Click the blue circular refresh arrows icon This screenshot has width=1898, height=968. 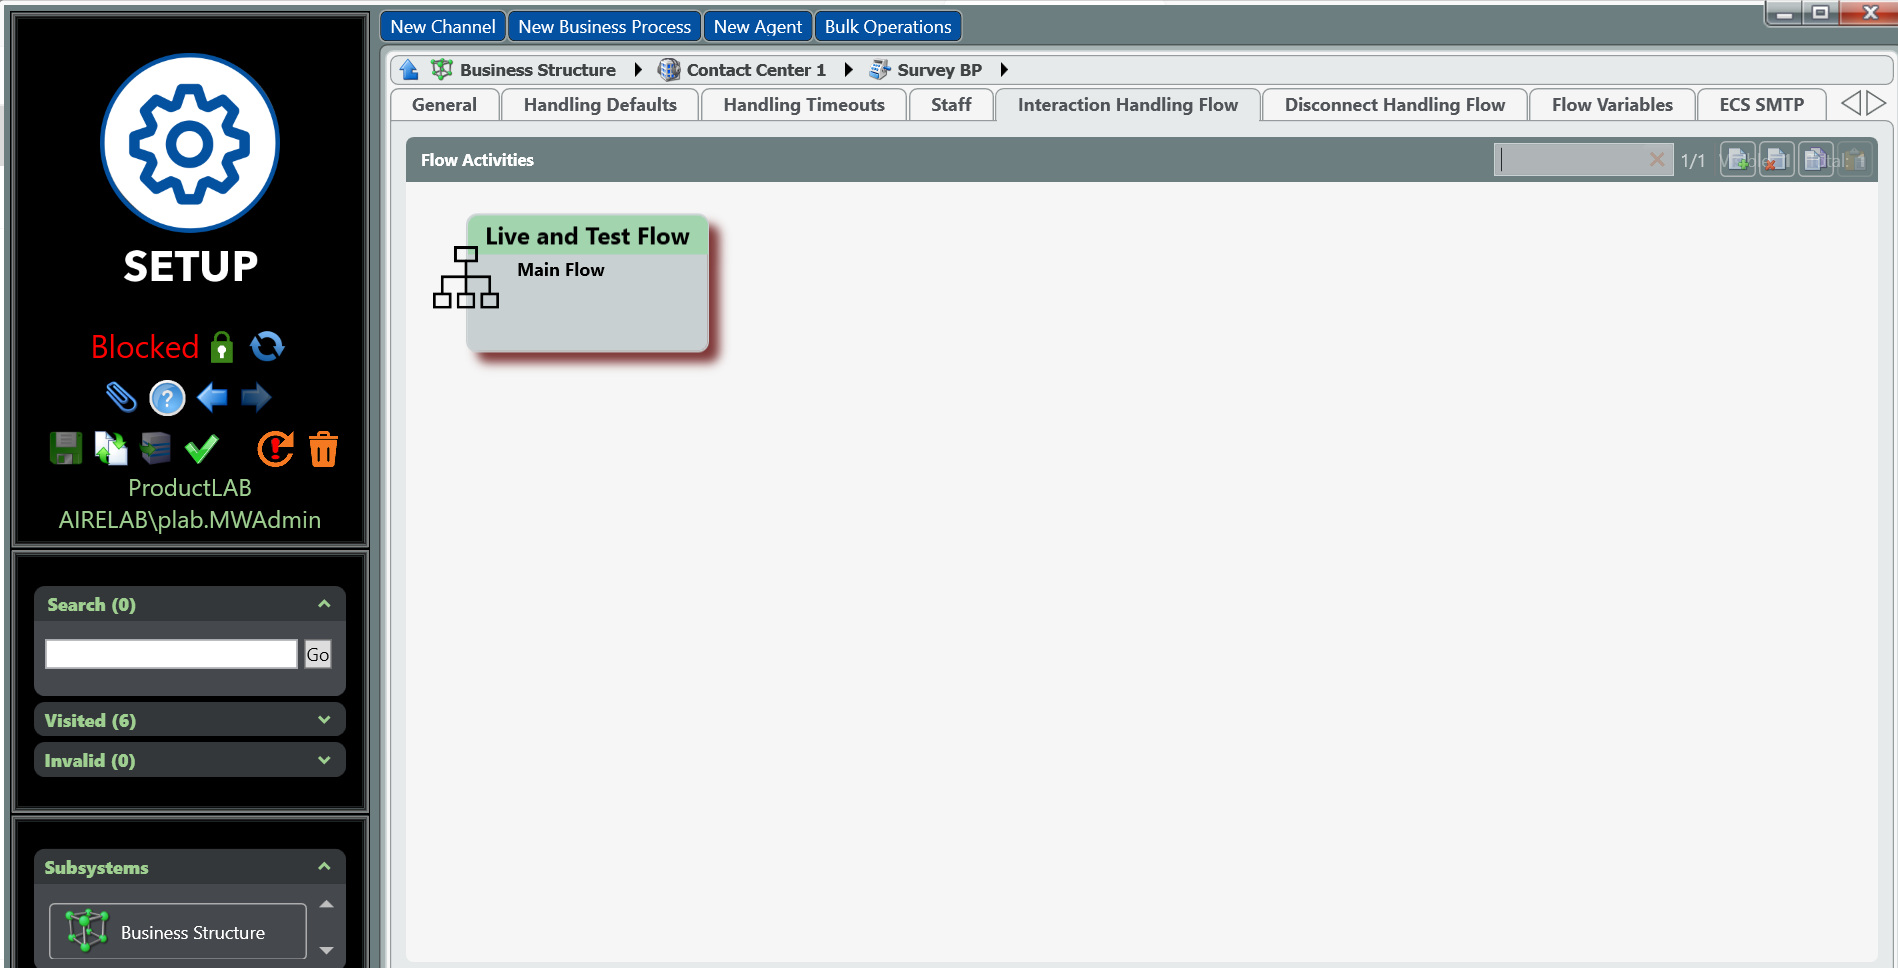click(267, 347)
